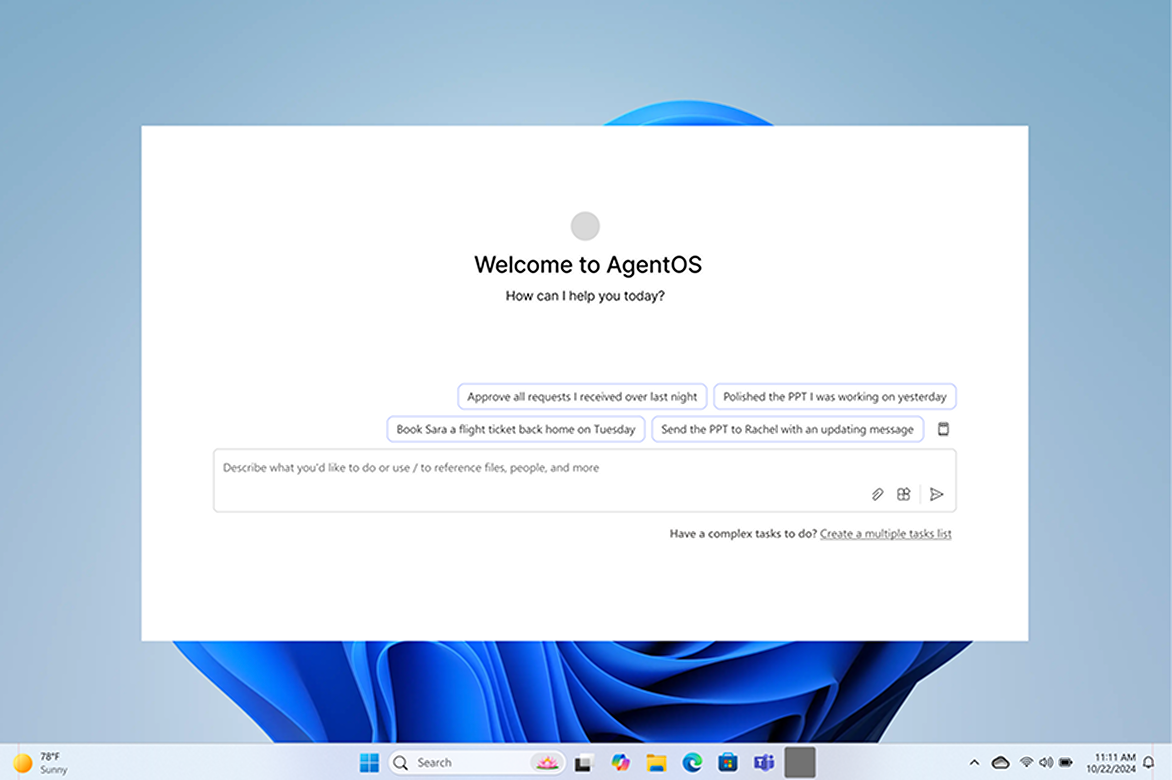
Task: Launch Copilot from the taskbar
Action: click(x=620, y=762)
